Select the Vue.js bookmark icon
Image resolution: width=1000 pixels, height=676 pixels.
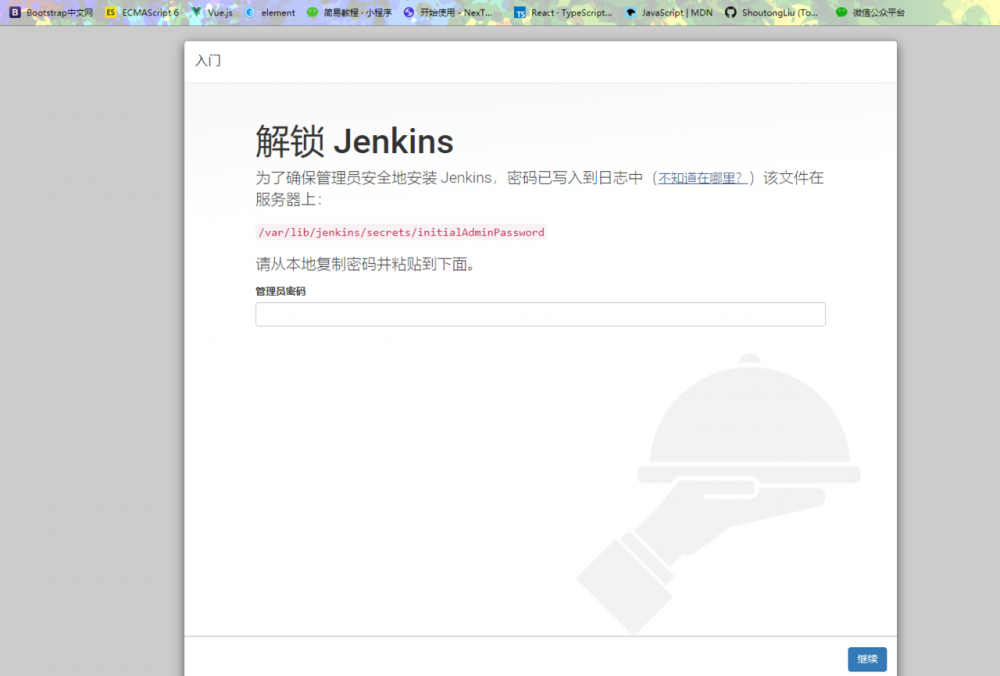197,13
